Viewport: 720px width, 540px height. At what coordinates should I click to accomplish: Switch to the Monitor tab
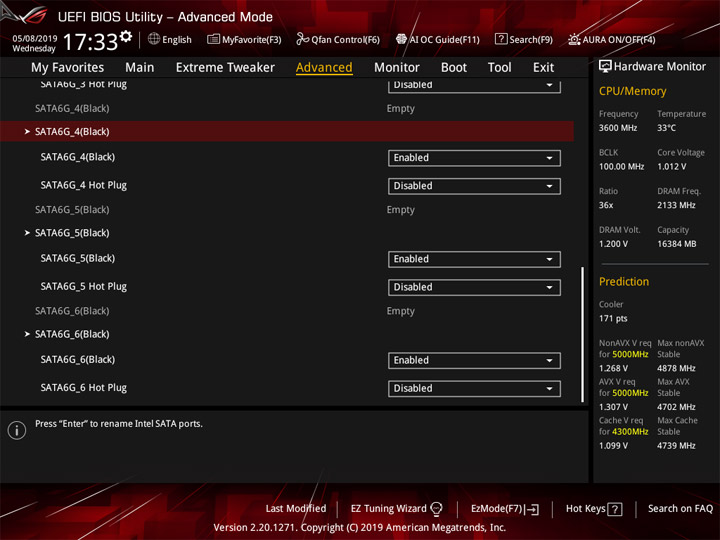[397, 68]
